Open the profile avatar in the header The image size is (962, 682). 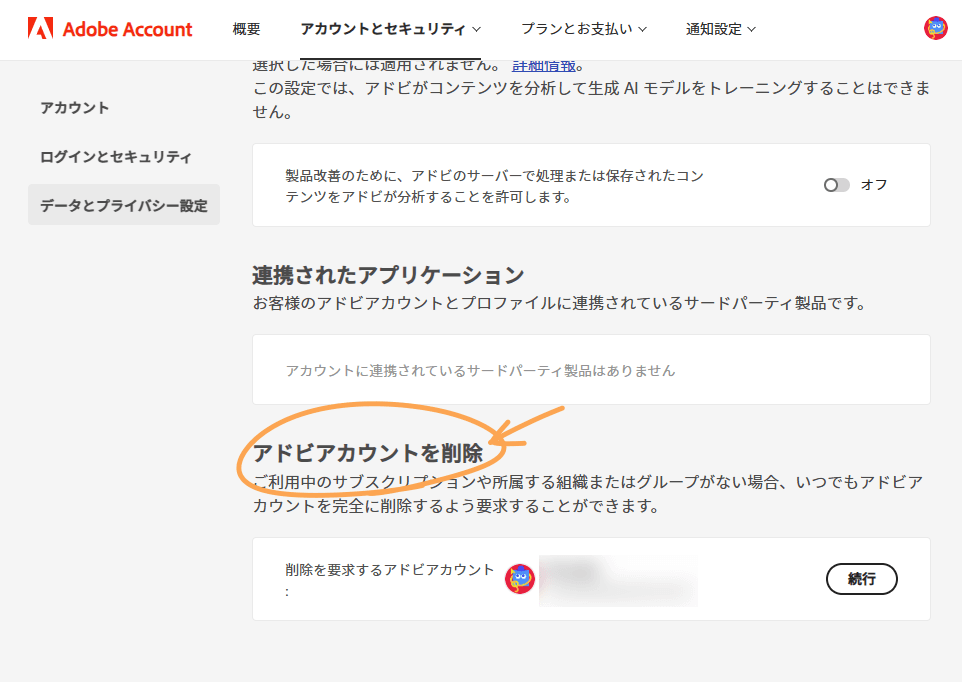tap(936, 28)
